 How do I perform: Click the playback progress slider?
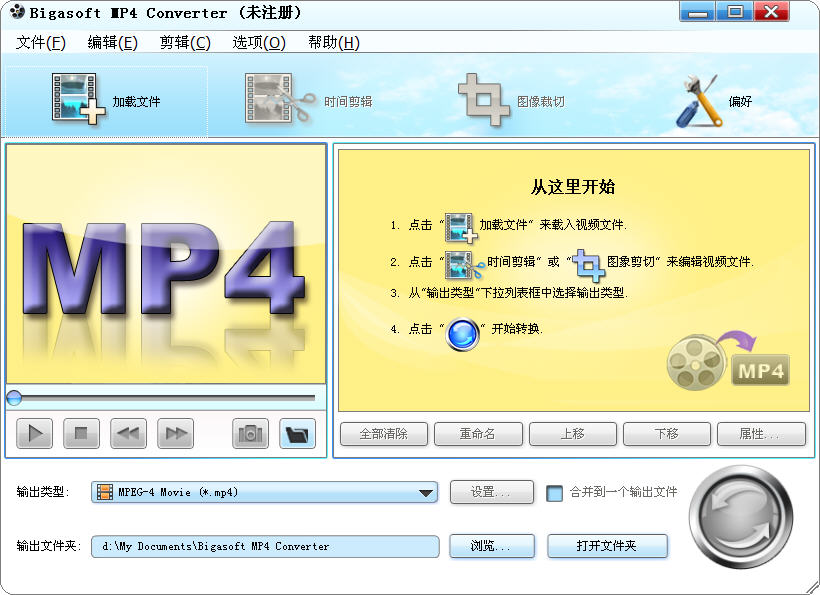(165, 398)
